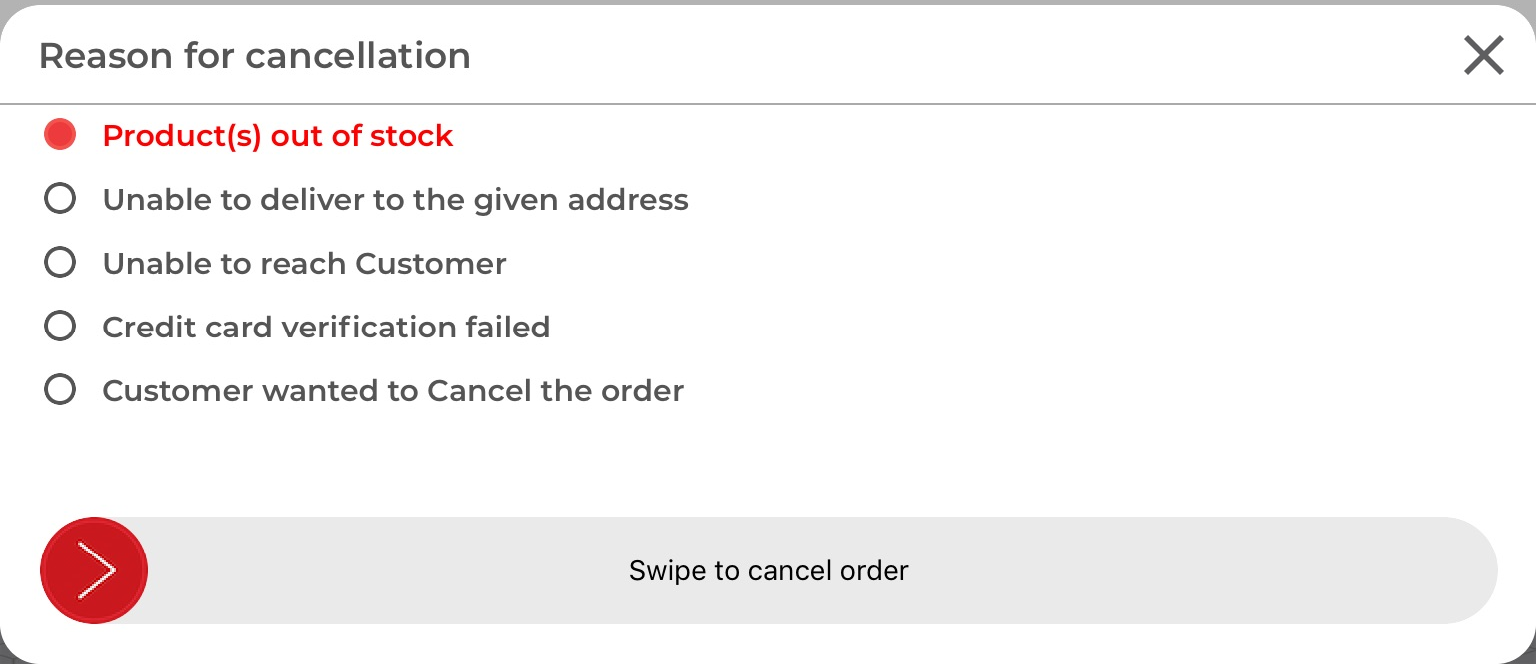The height and width of the screenshot is (664, 1536).
Task: Tick the Unable to reach Customer radio circle
Action: click(x=60, y=263)
